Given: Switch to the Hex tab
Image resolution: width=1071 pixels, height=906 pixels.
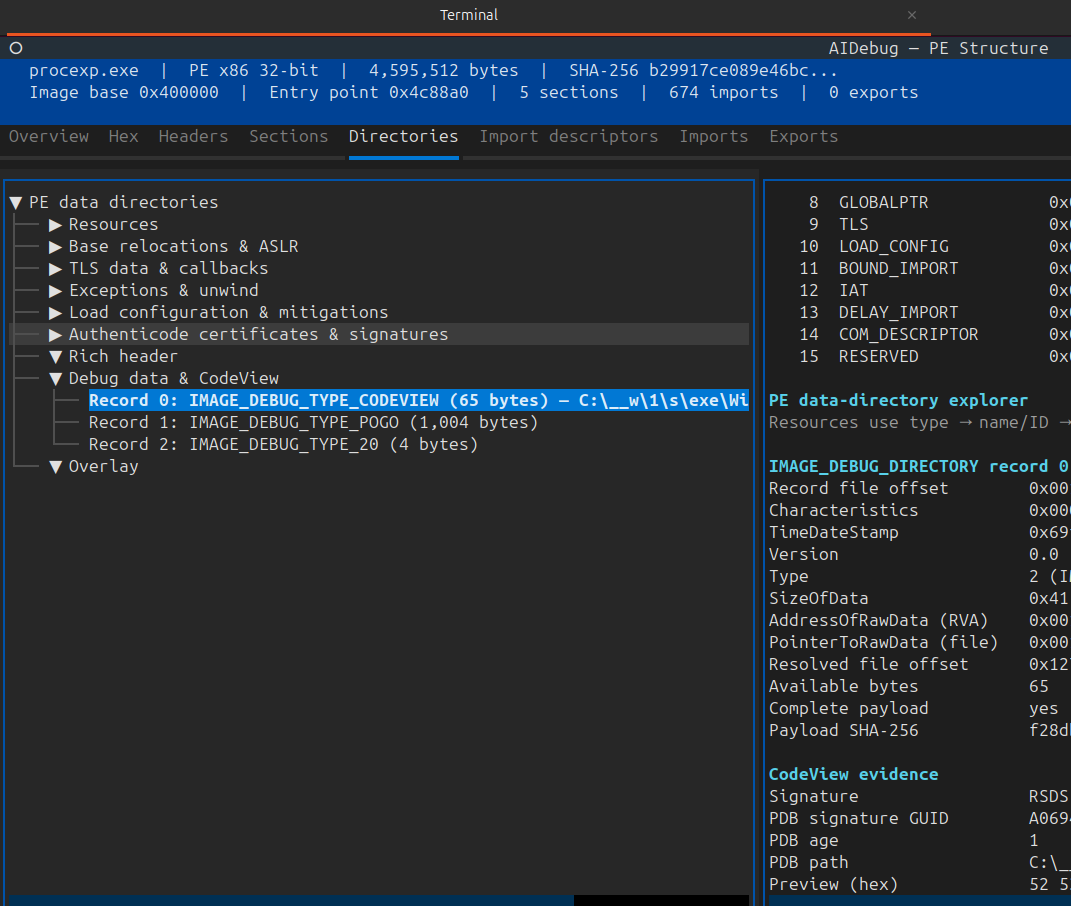Looking at the screenshot, I should point(124,137).
